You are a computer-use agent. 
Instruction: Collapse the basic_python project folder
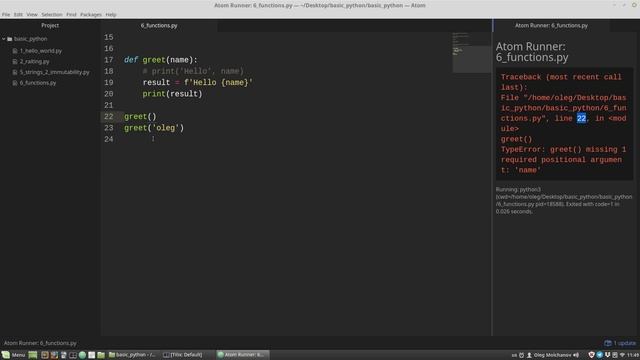point(4,39)
